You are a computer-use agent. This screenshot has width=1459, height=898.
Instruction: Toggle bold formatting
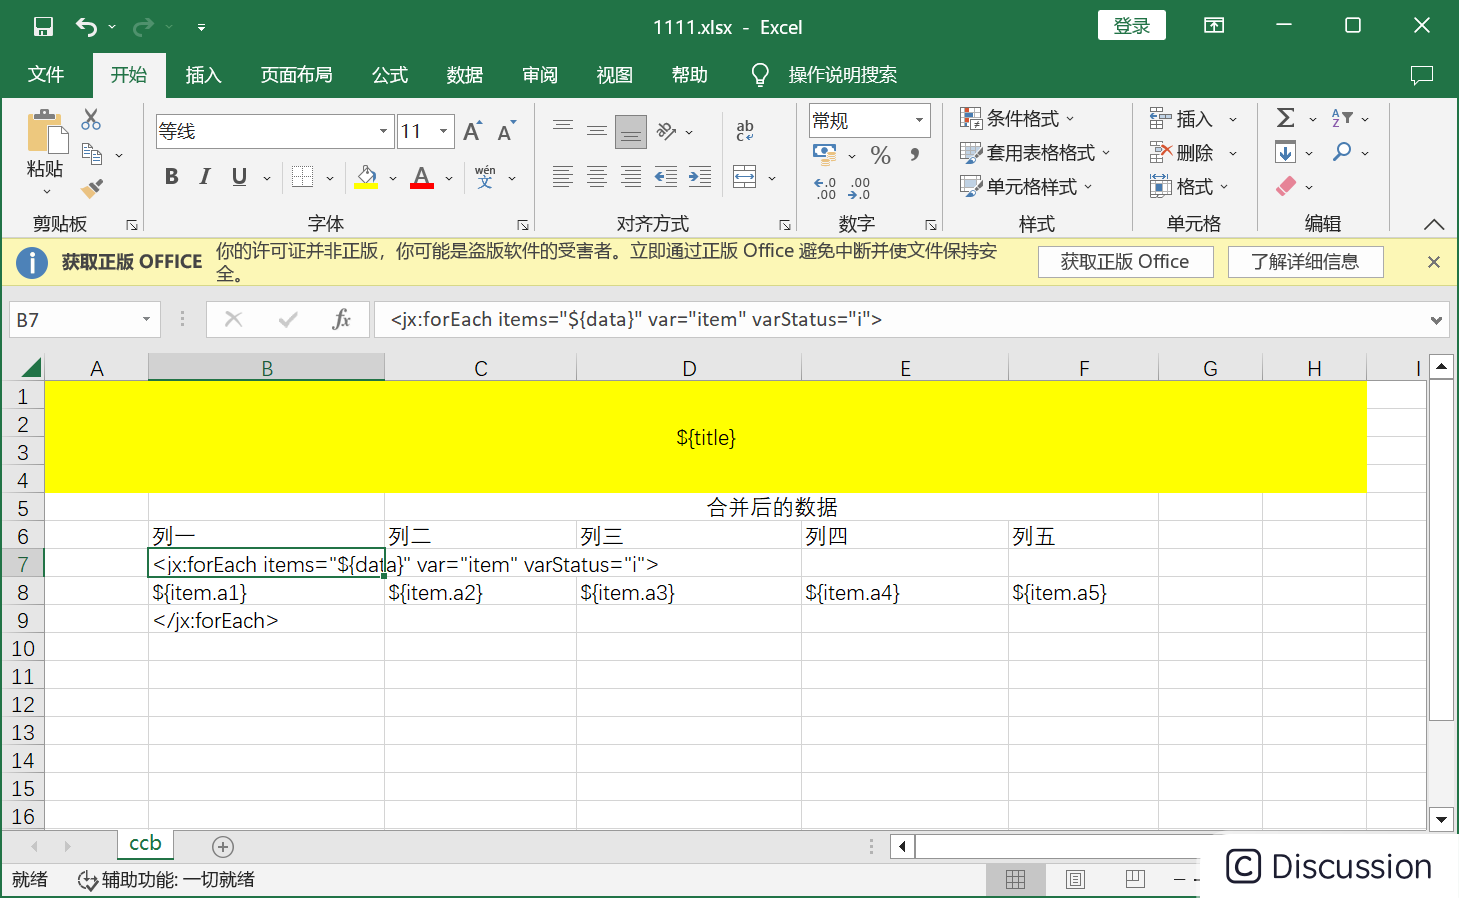pos(171,176)
